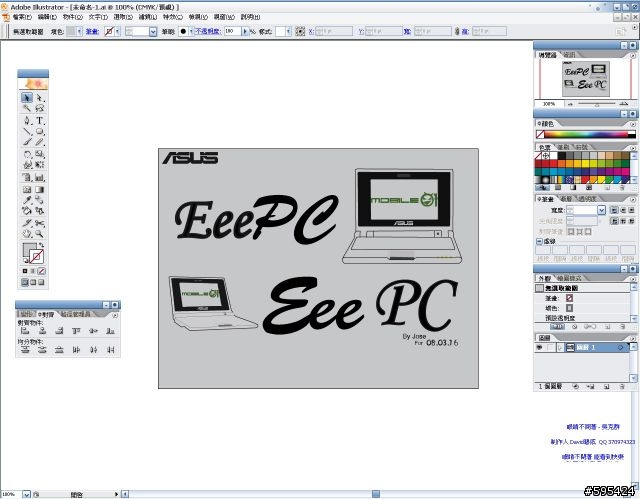Open zoom level dropdown in status bar

[x=27, y=494]
